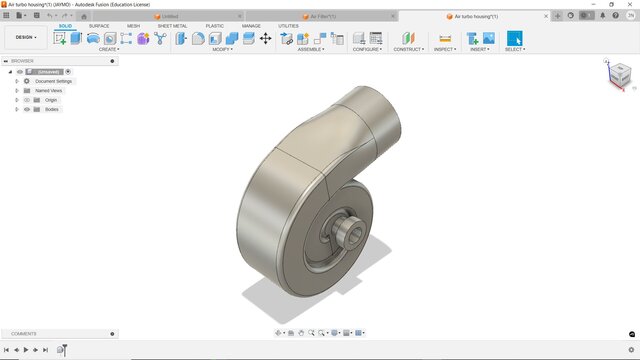
Task: Toggle Origin folder visibility eye
Action: (x=27, y=100)
